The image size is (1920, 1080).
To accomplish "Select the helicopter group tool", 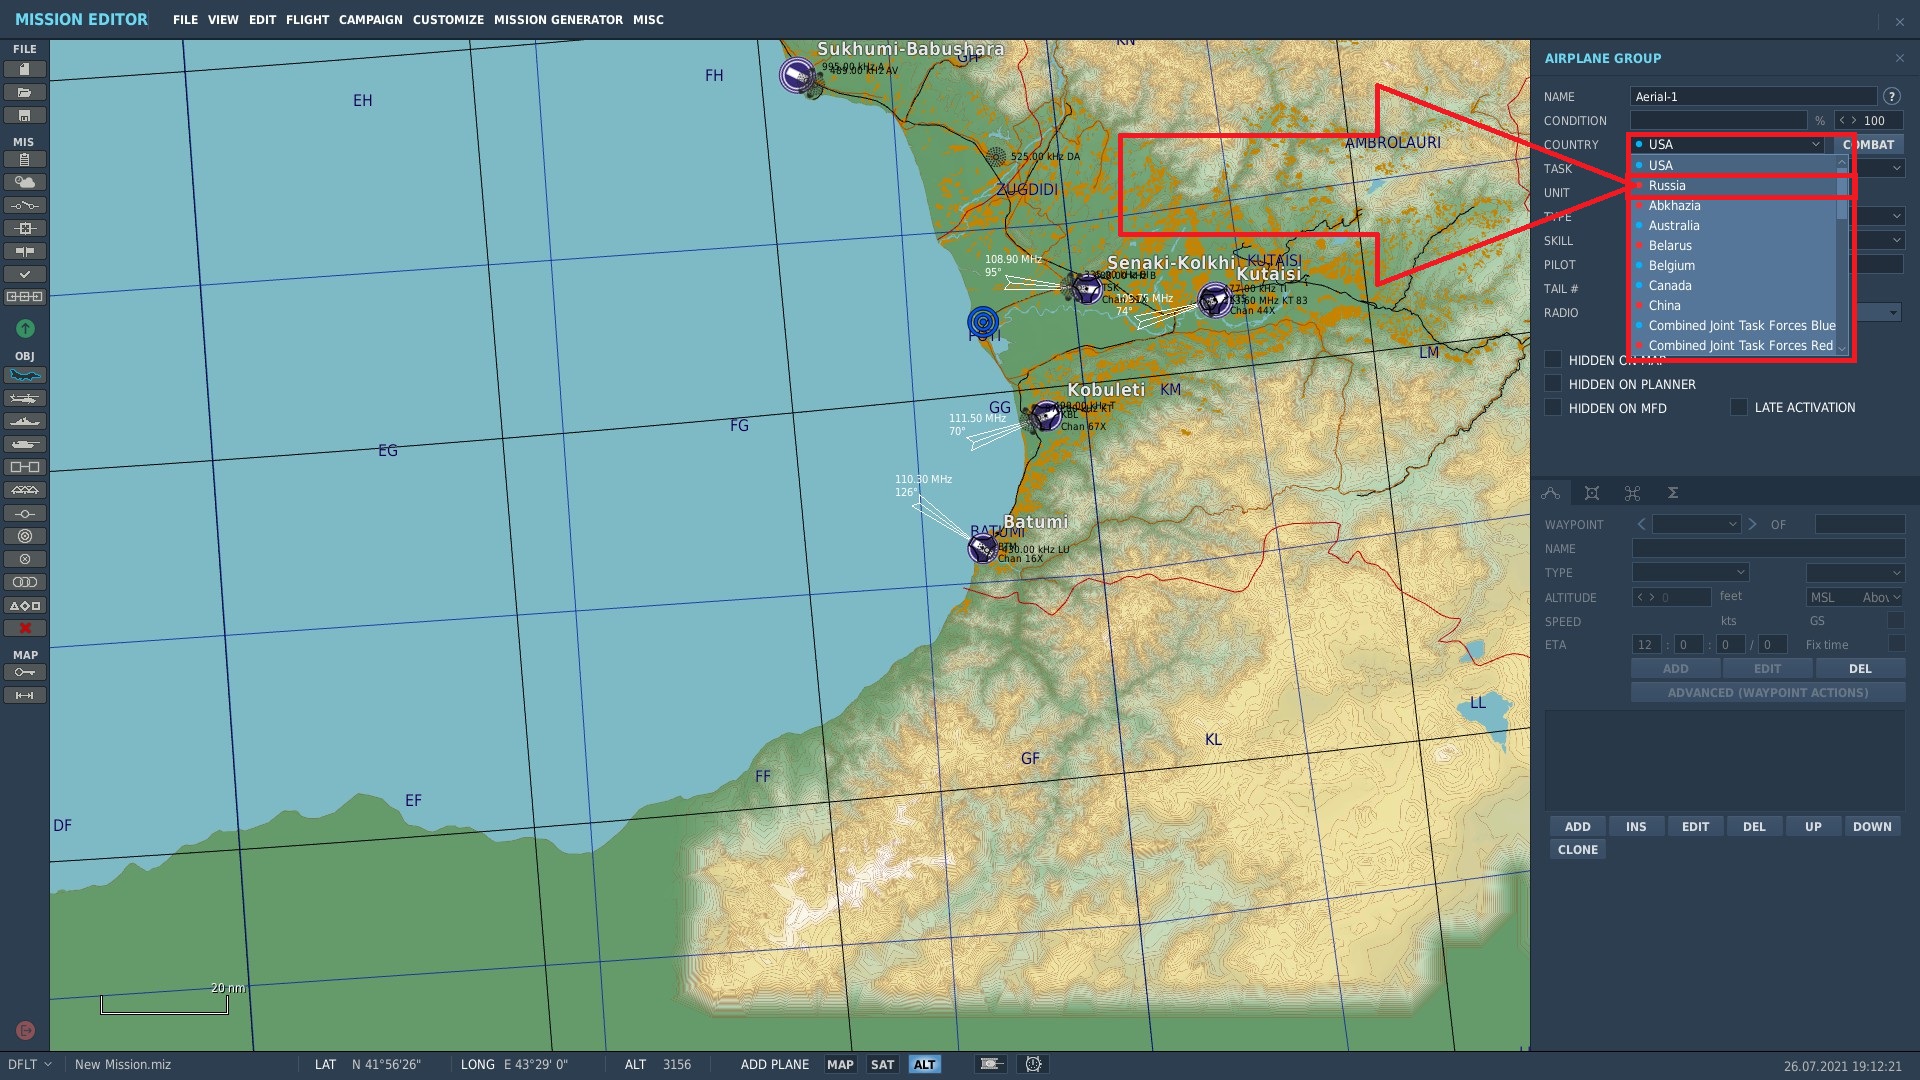I will (x=25, y=398).
